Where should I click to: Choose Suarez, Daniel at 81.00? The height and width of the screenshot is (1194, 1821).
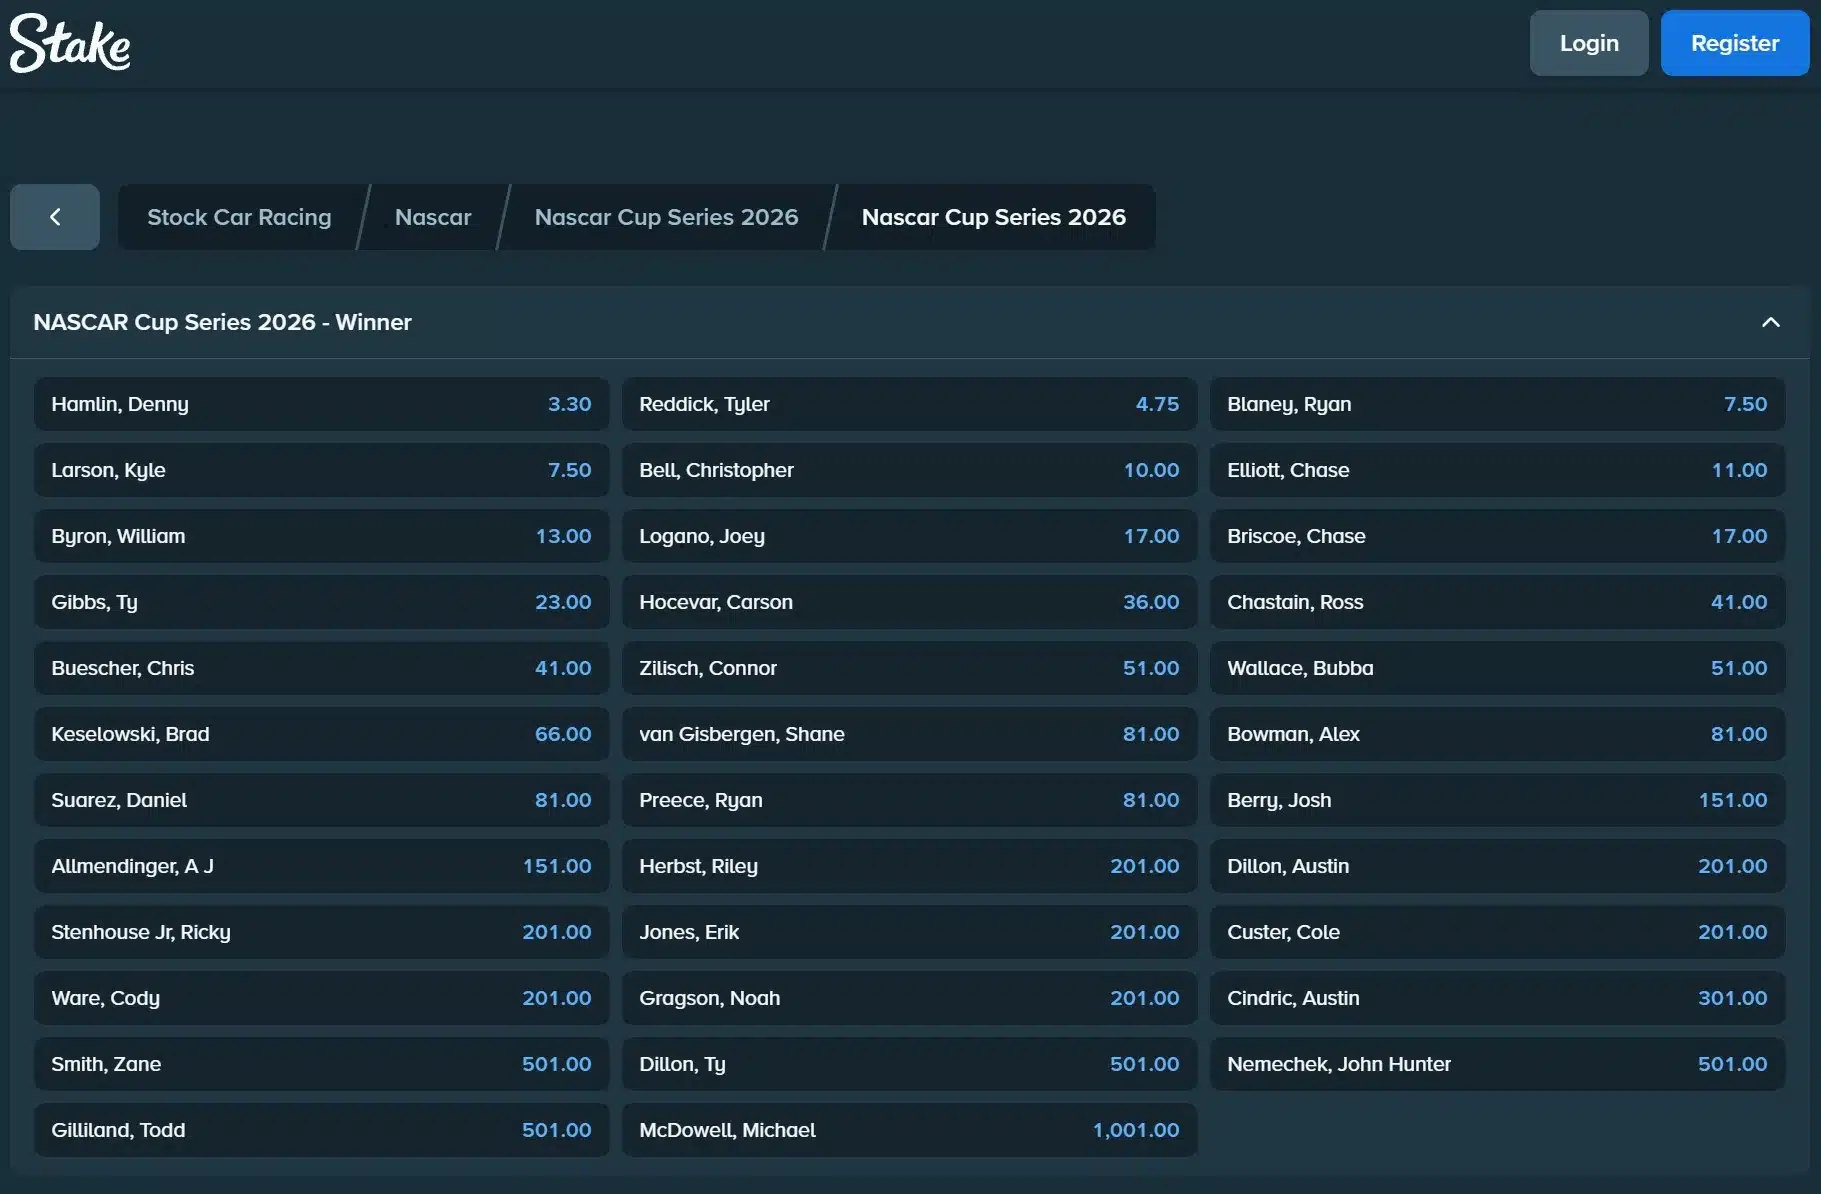[x=321, y=800]
